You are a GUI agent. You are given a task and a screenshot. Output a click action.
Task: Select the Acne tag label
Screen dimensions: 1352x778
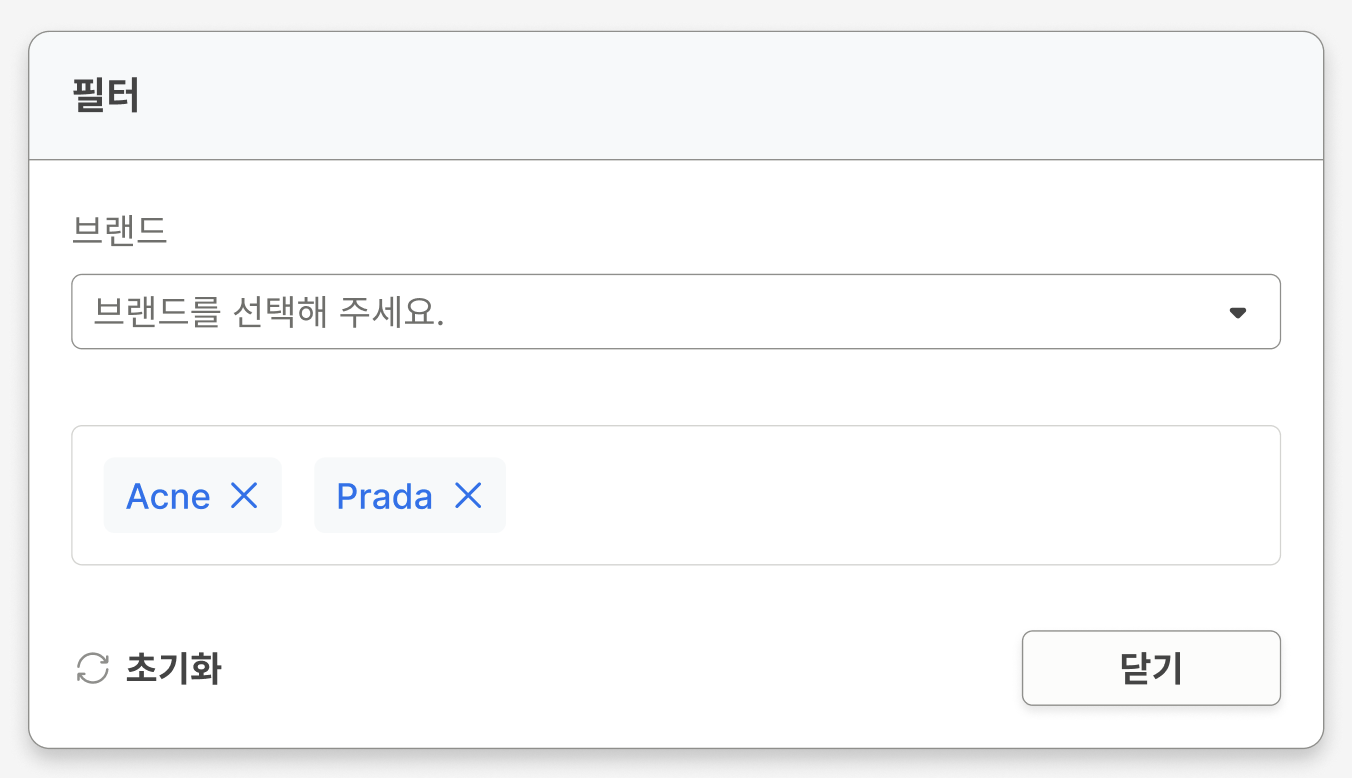pos(168,497)
